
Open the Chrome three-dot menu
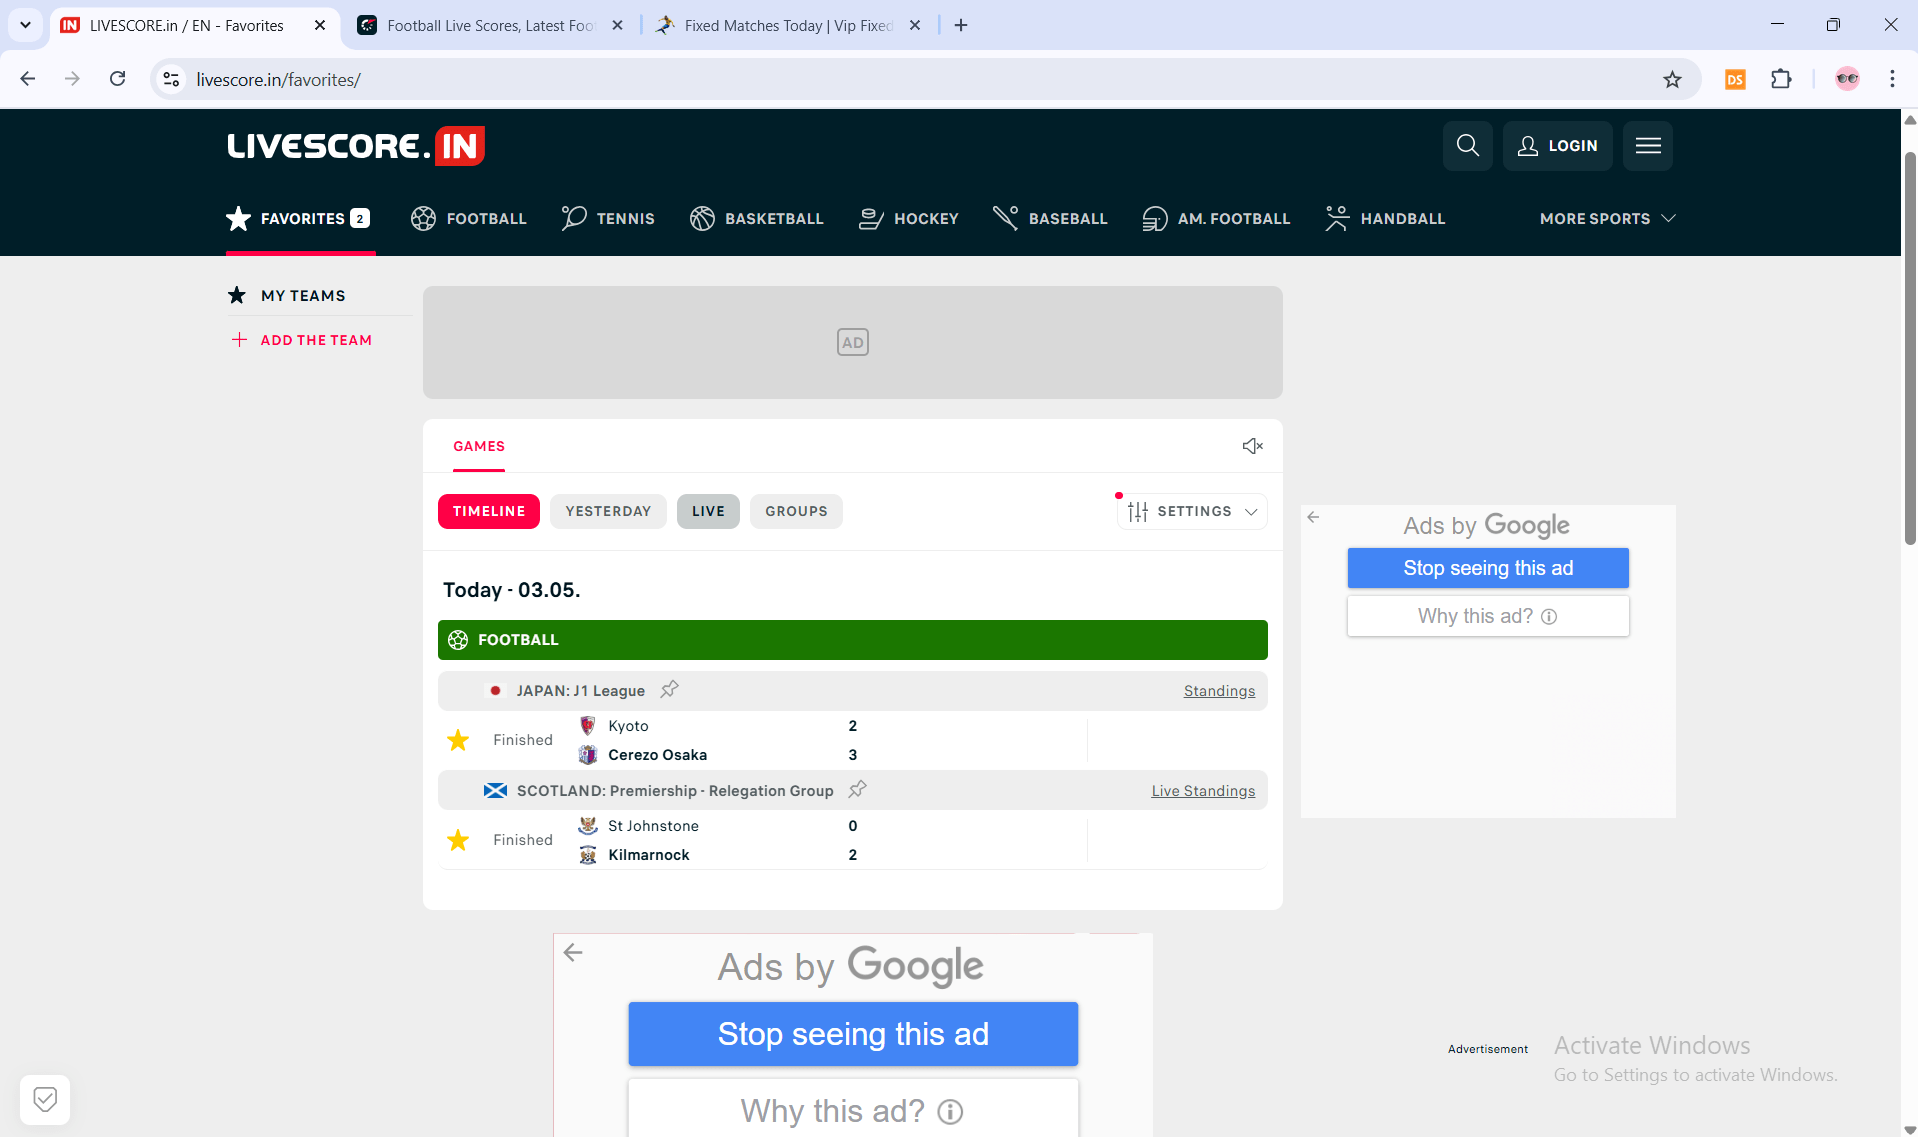click(1892, 79)
